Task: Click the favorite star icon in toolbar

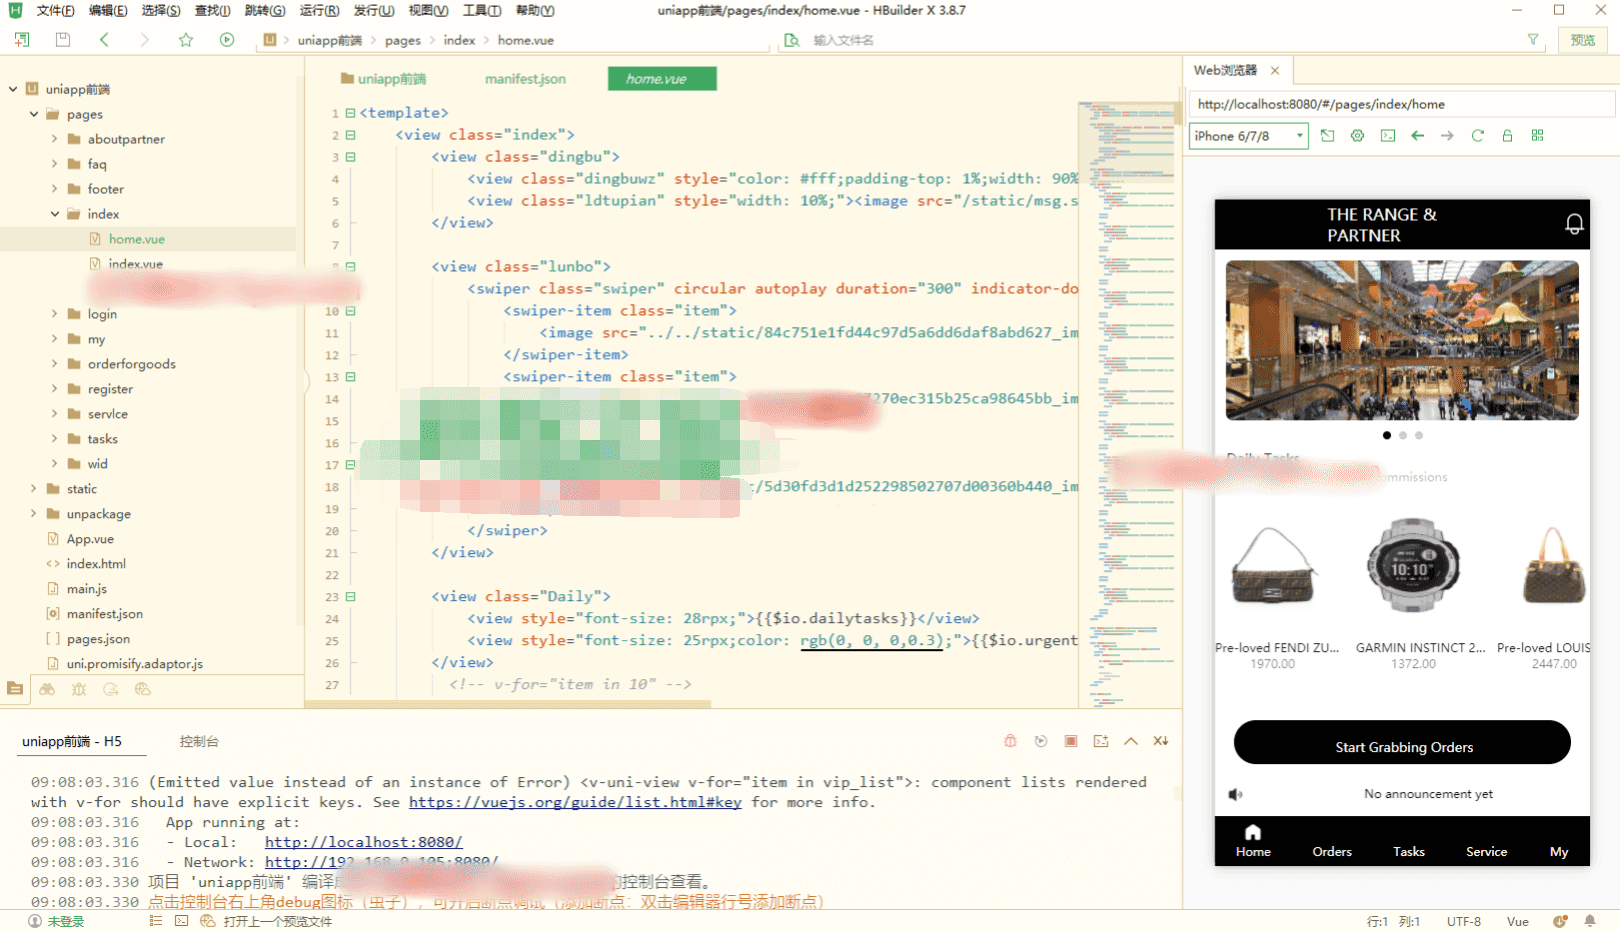Action: [x=186, y=40]
